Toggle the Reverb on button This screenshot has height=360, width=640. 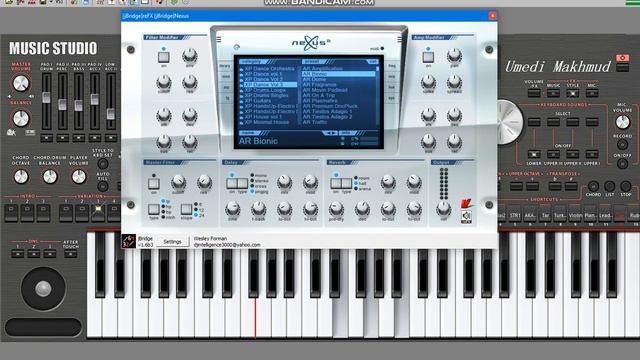coord(336,183)
